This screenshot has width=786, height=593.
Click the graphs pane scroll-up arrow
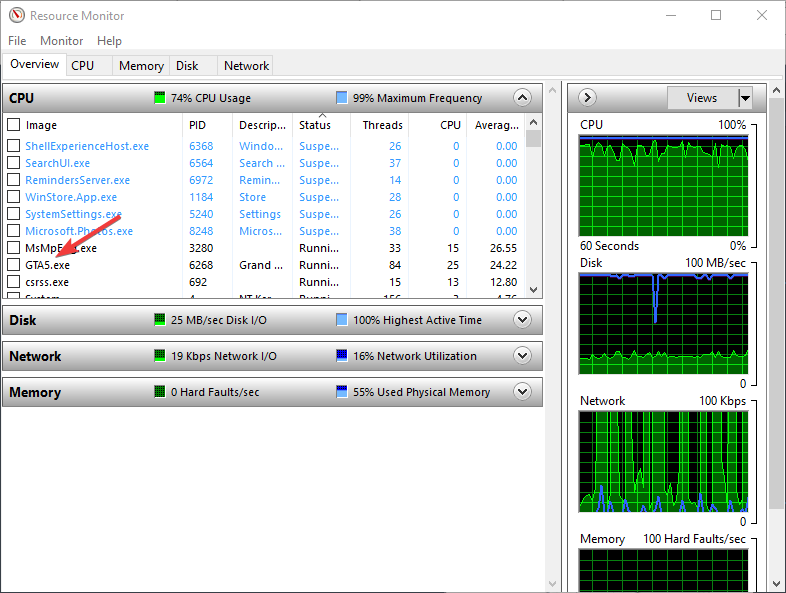tap(776, 91)
